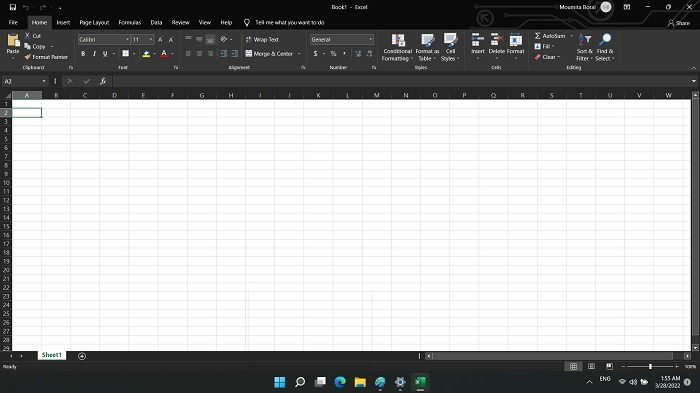The image size is (700, 393).
Task: Click the Insert cells icon
Action: [x=478, y=40]
